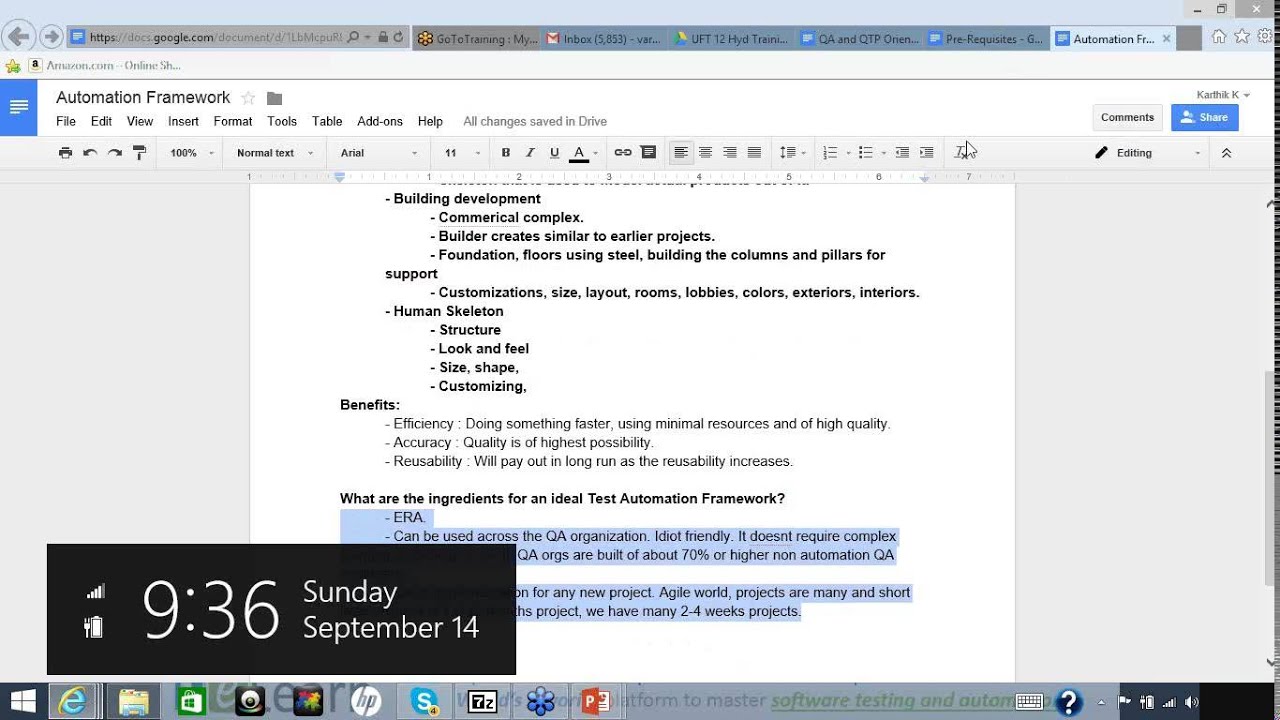
Task: Open the font size 11 dropdown
Action: point(462,153)
